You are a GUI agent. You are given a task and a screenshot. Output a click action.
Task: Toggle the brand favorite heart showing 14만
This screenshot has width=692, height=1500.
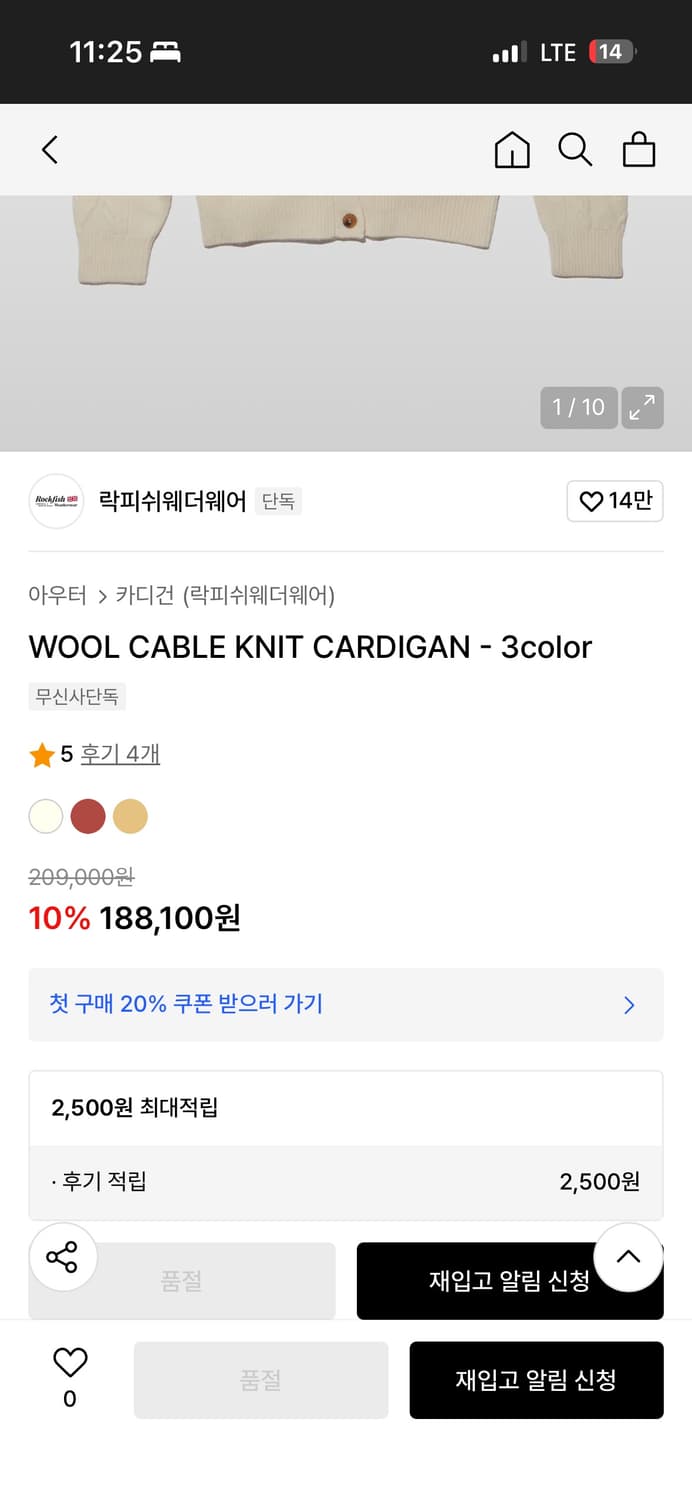pyautogui.click(x=615, y=501)
